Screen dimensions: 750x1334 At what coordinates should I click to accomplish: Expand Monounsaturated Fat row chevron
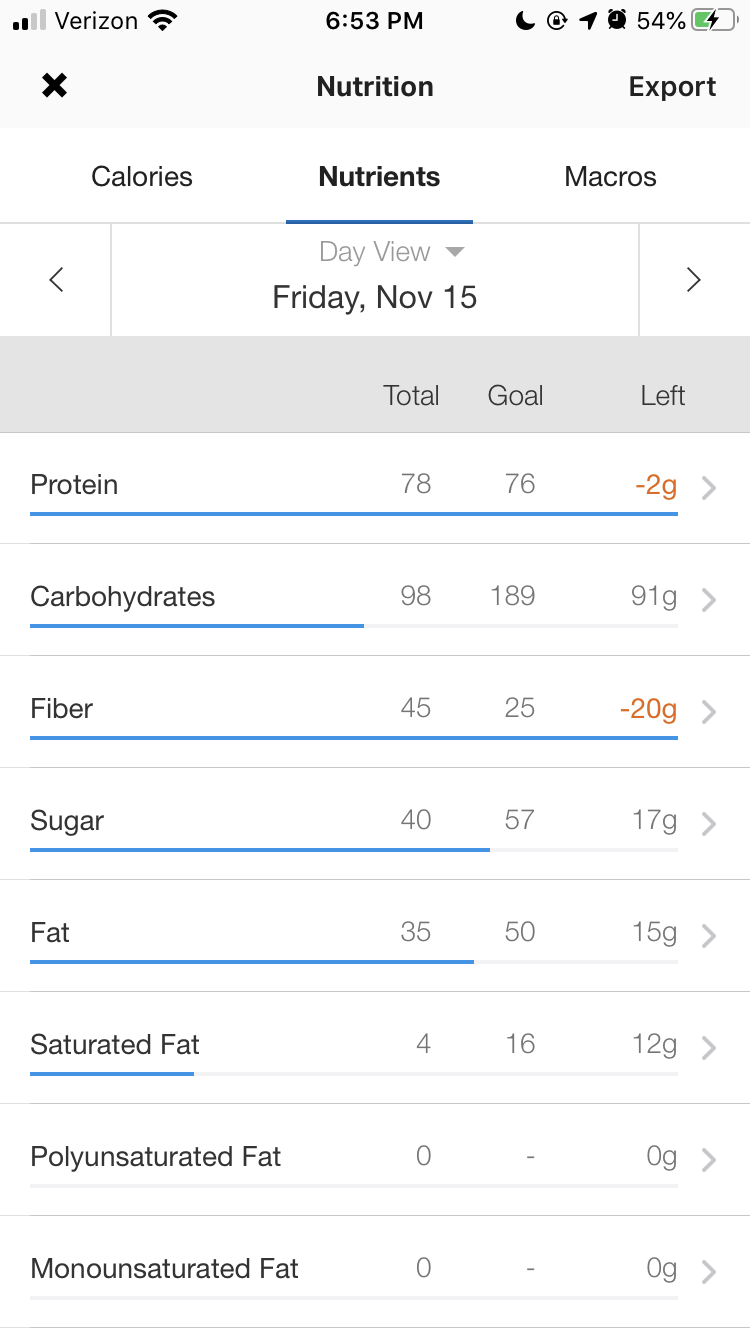pos(709,1272)
